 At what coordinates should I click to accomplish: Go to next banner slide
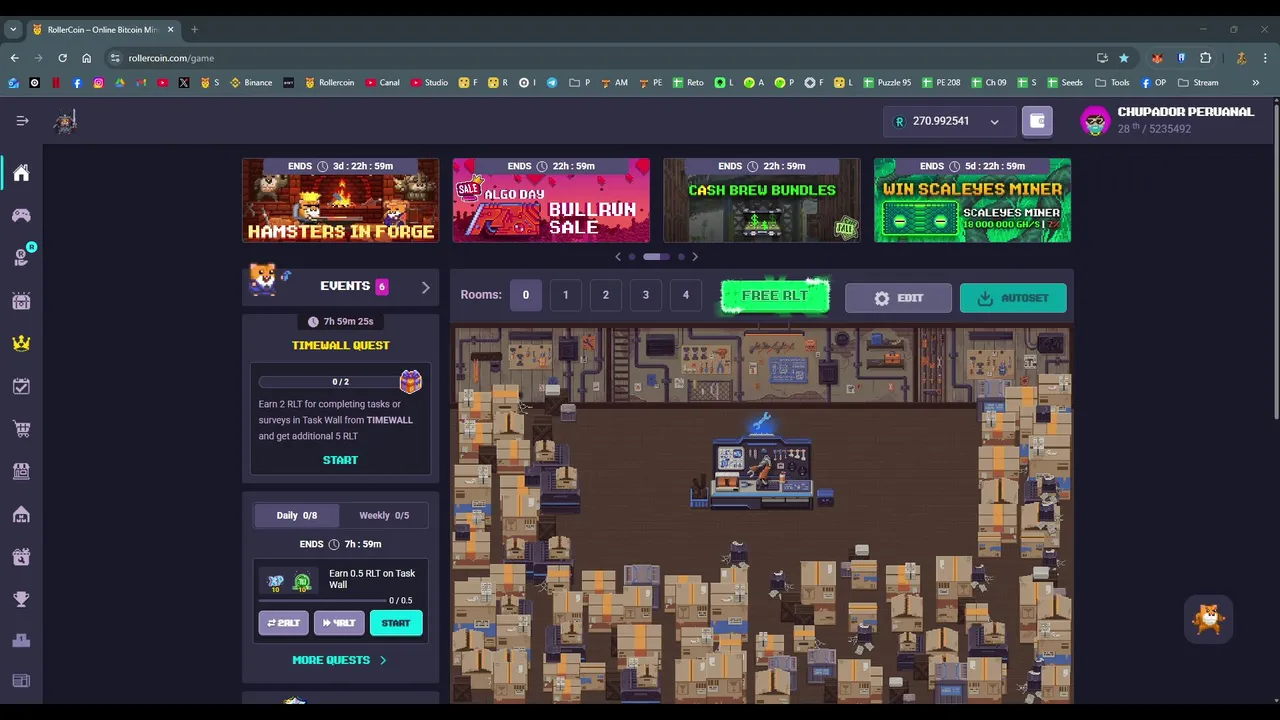pos(695,257)
